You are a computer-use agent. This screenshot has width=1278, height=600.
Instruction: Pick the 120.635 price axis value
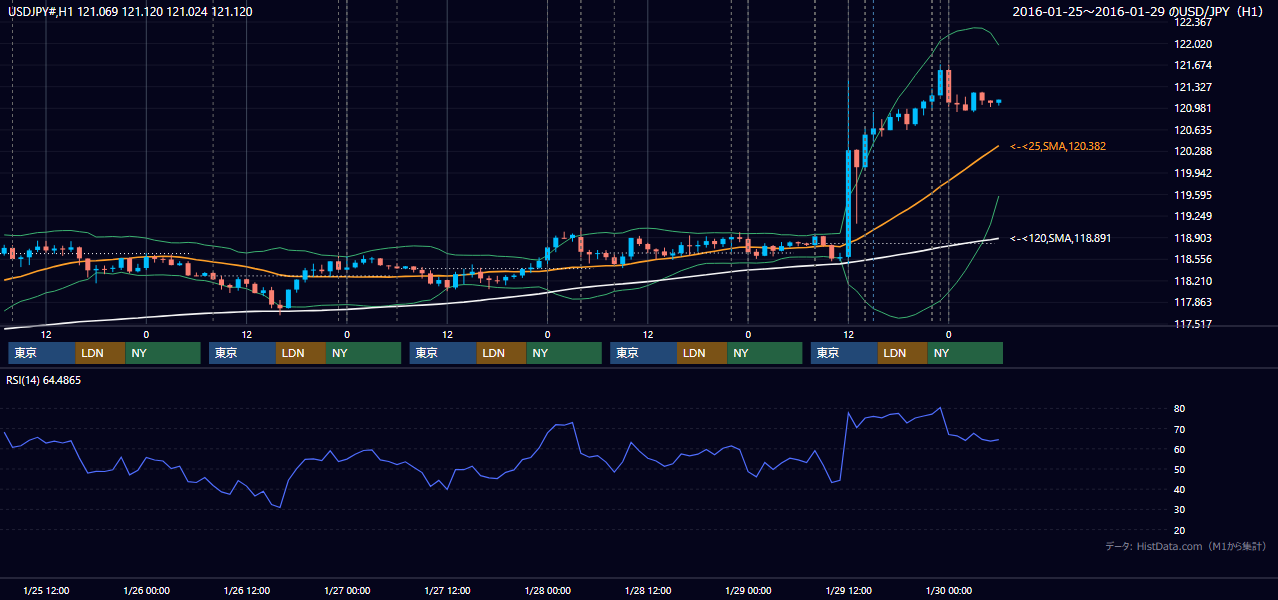coord(1194,130)
